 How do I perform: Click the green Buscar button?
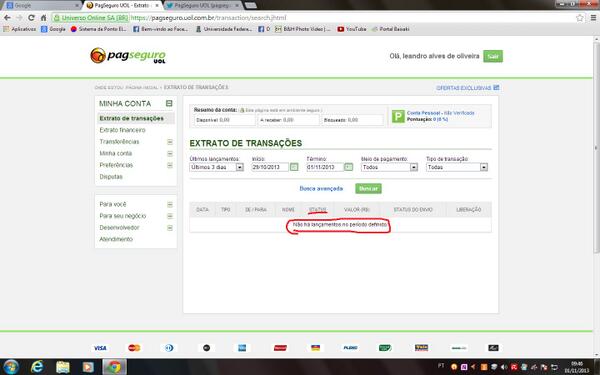pyautogui.click(x=368, y=188)
